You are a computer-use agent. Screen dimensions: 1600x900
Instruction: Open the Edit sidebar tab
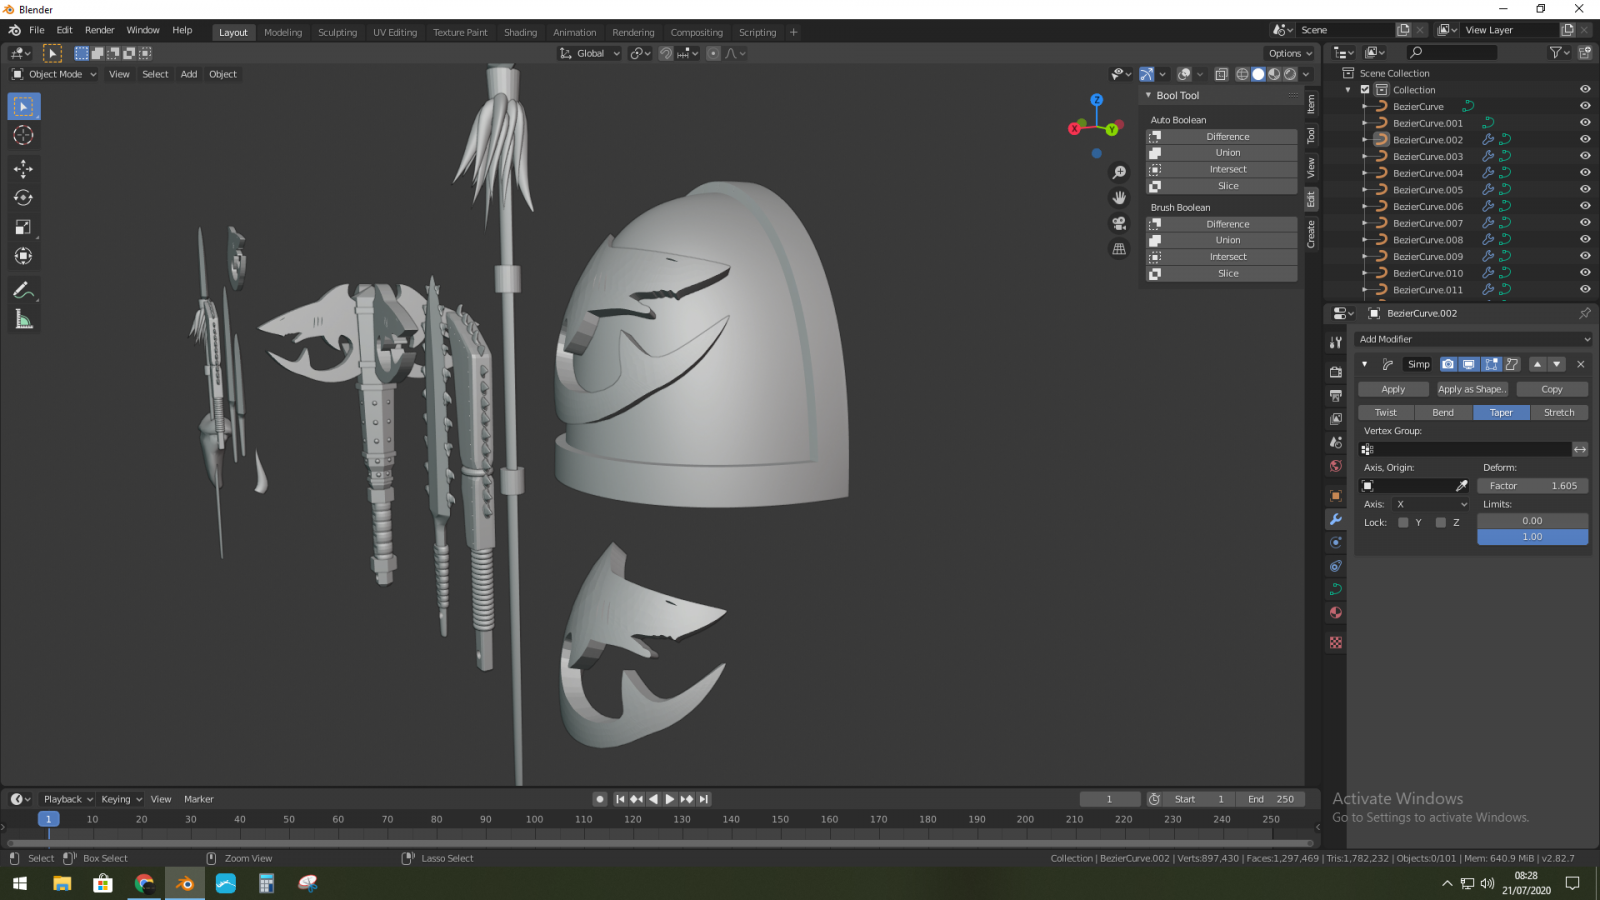click(1311, 201)
